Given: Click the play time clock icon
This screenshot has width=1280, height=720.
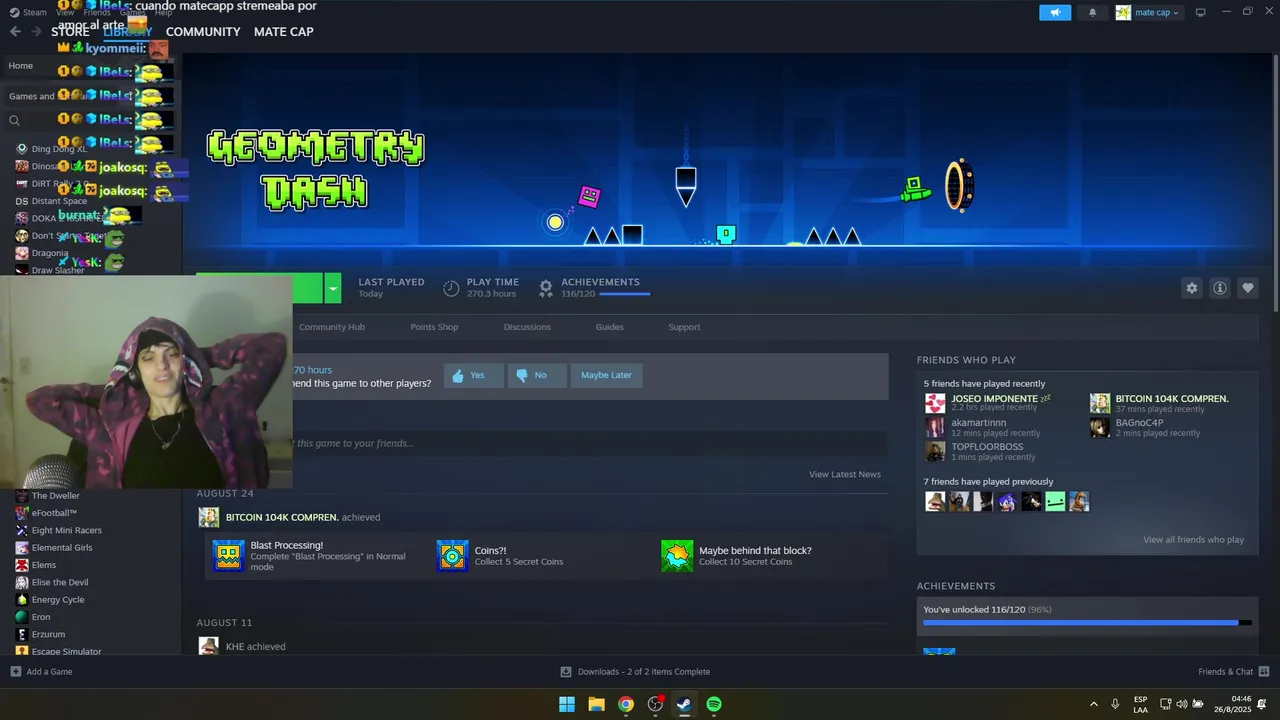Looking at the screenshot, I should (451, 288).
